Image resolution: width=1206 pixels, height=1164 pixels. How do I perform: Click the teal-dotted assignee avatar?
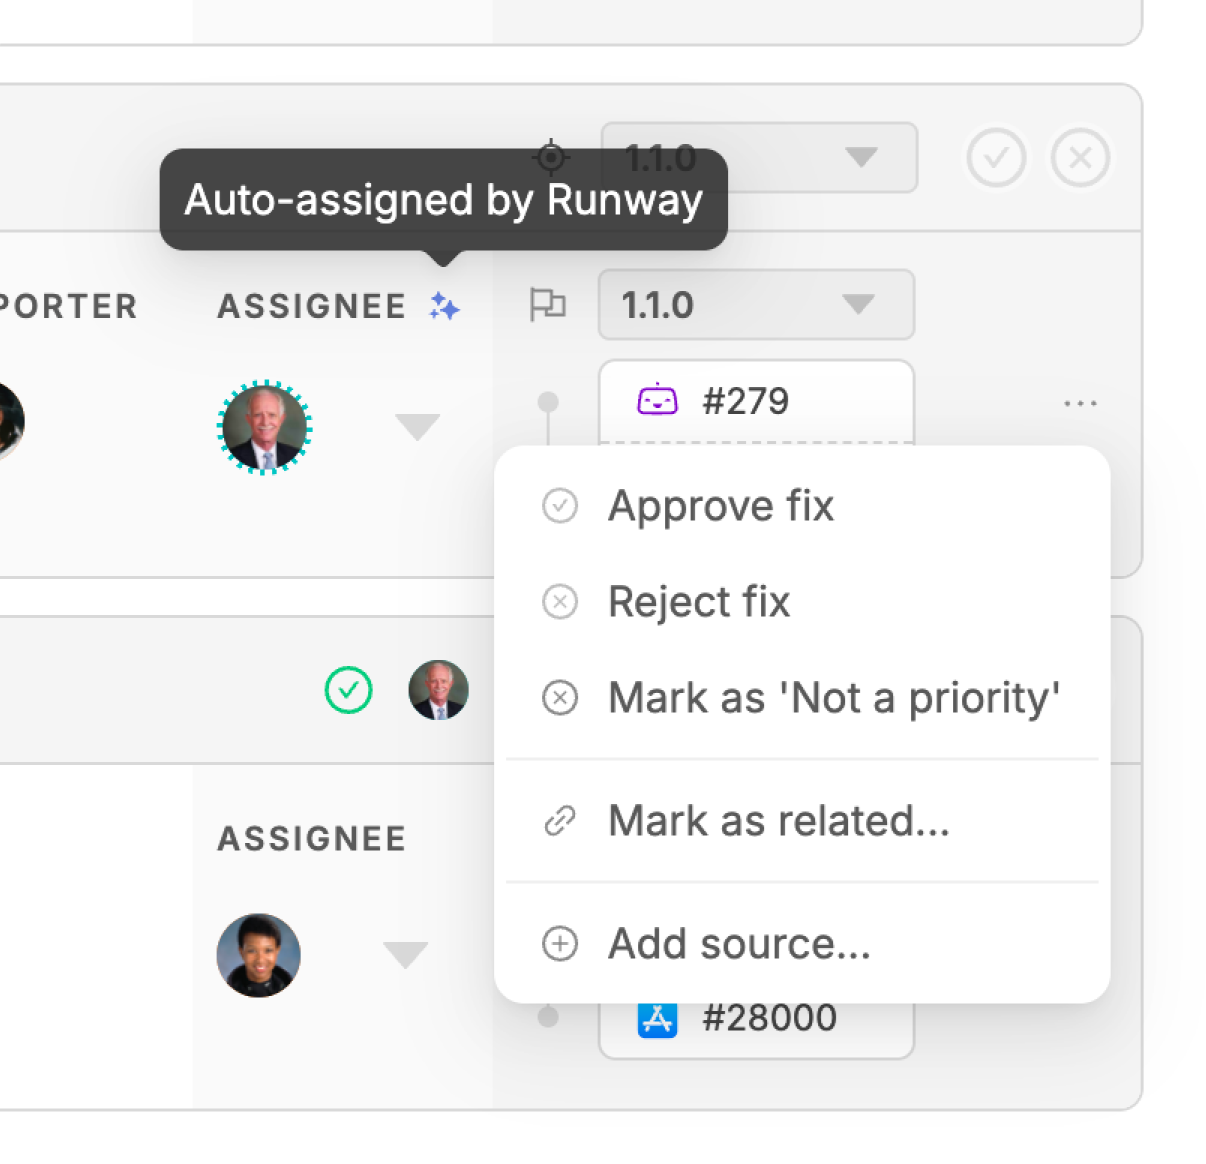(265, 427)
